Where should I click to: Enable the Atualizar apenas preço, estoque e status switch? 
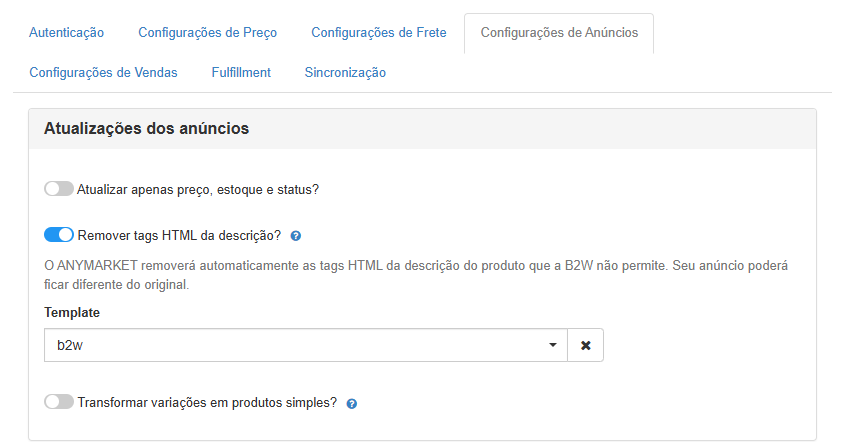pyautogui.click(x=59, y=189)
